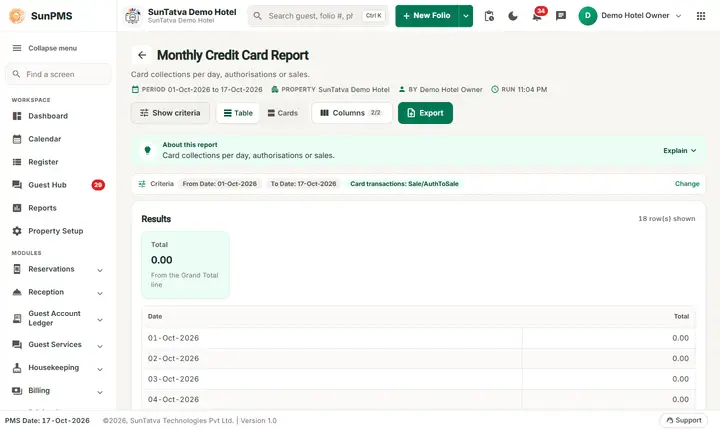
Task: Click the SunPMS logo icon
Action: pyautogui.click(x=17, y=16)
